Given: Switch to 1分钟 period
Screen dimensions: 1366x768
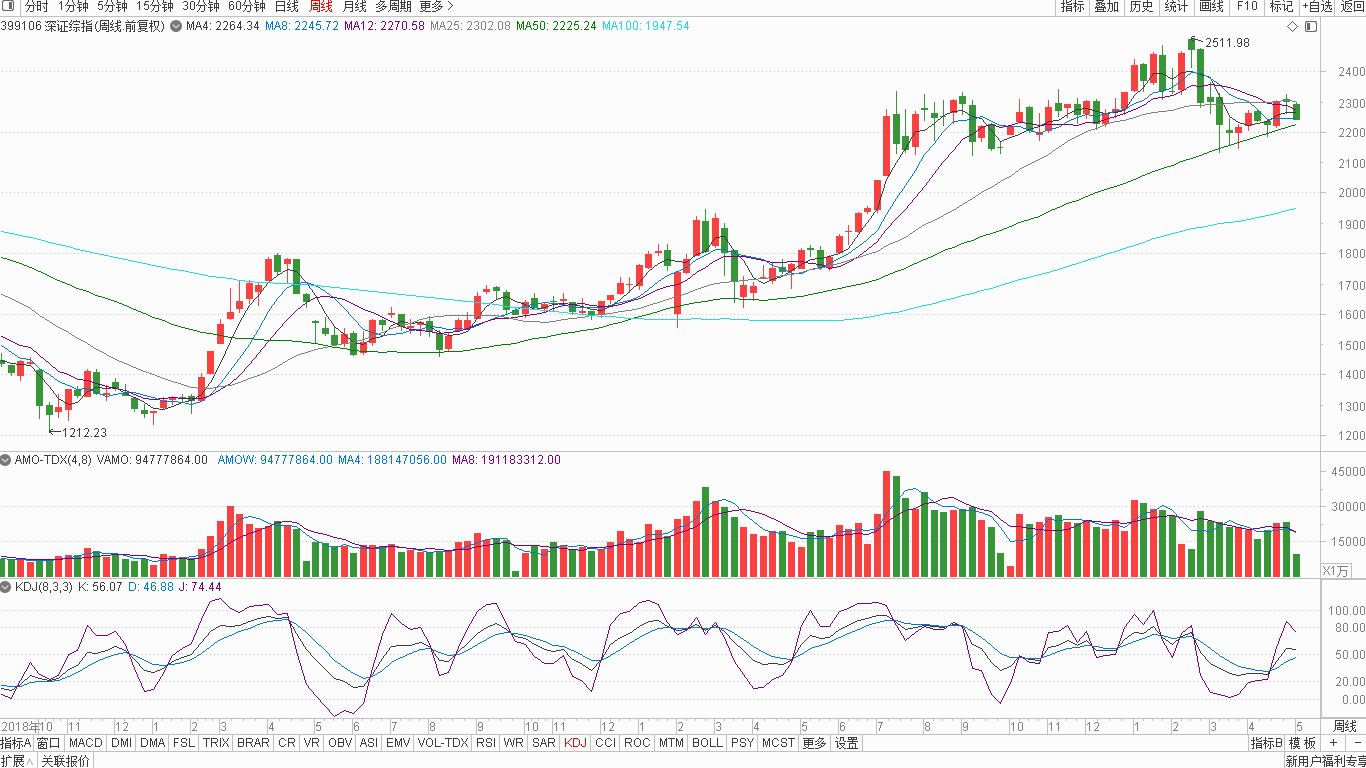Looking at the screenshot, I should click(x=73, y=6).
